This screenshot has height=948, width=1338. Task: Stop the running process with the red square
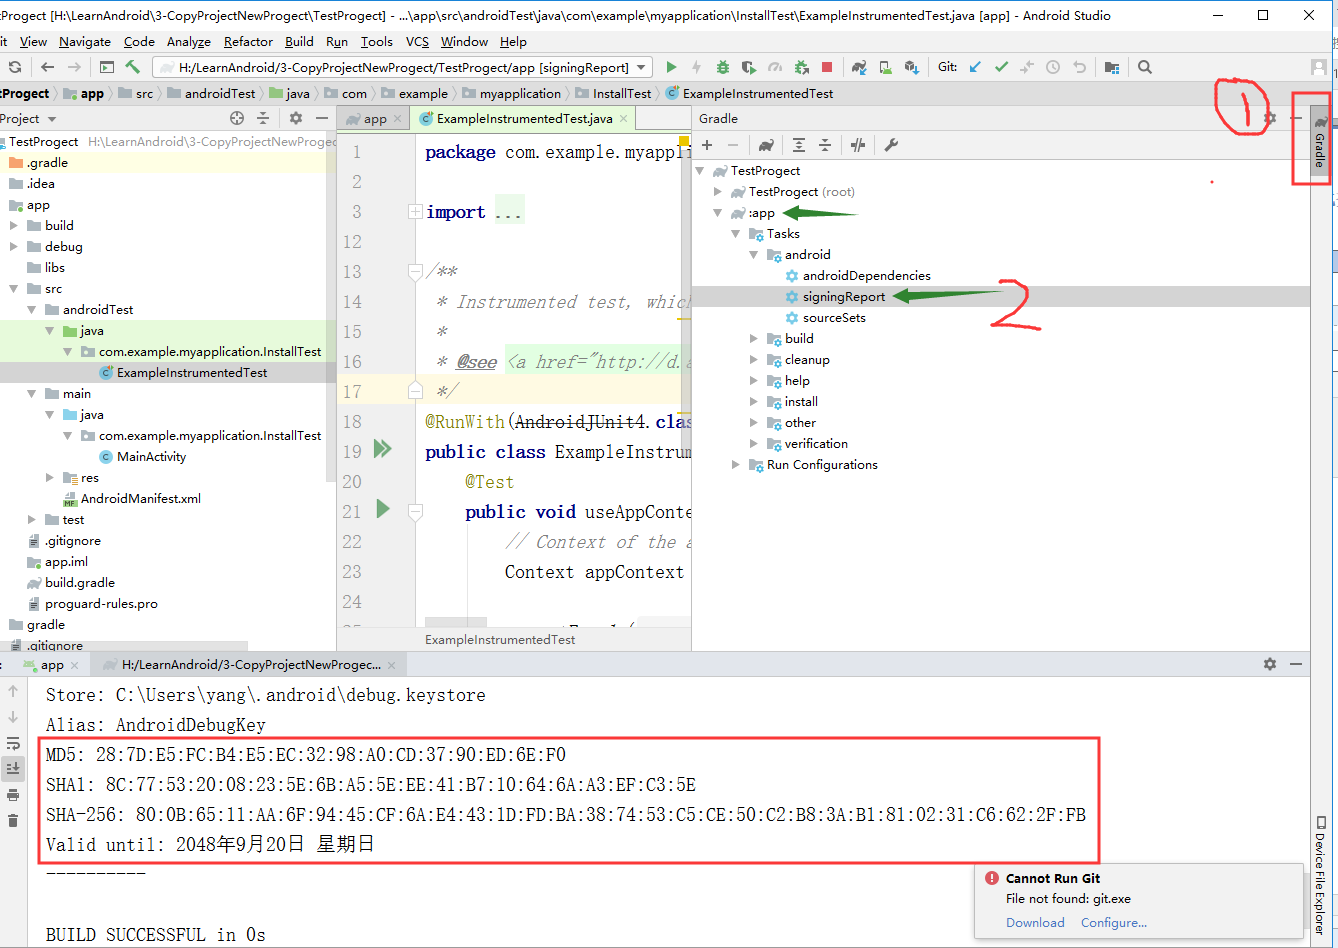[827, 67]
